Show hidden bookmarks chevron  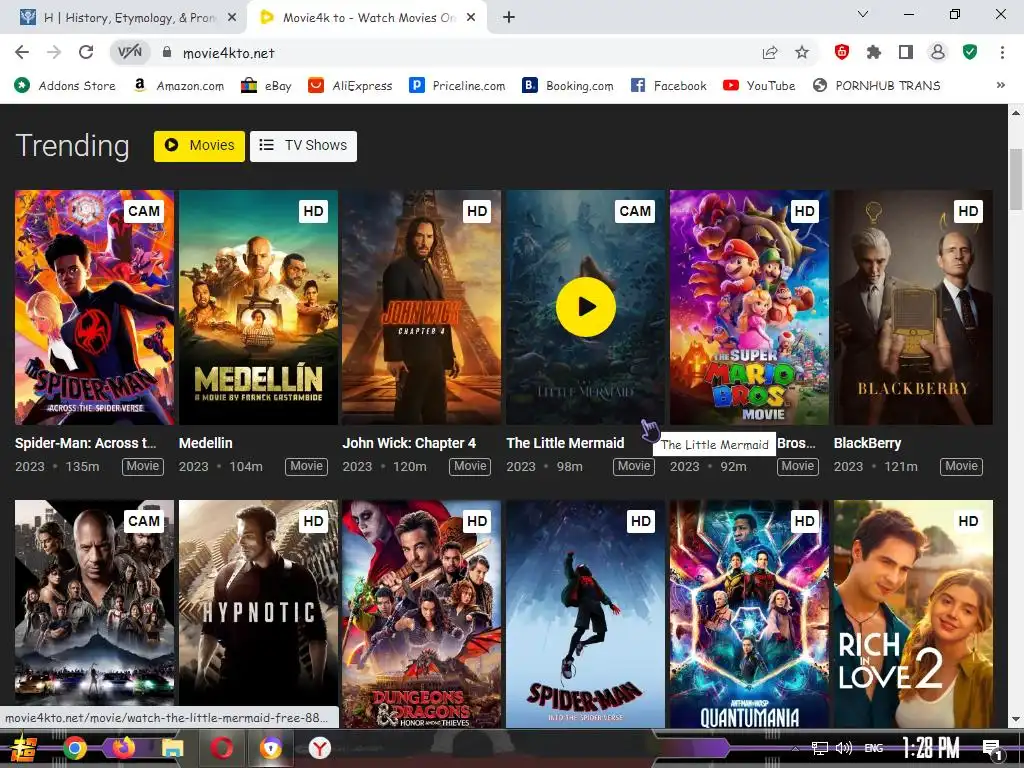1000,86
